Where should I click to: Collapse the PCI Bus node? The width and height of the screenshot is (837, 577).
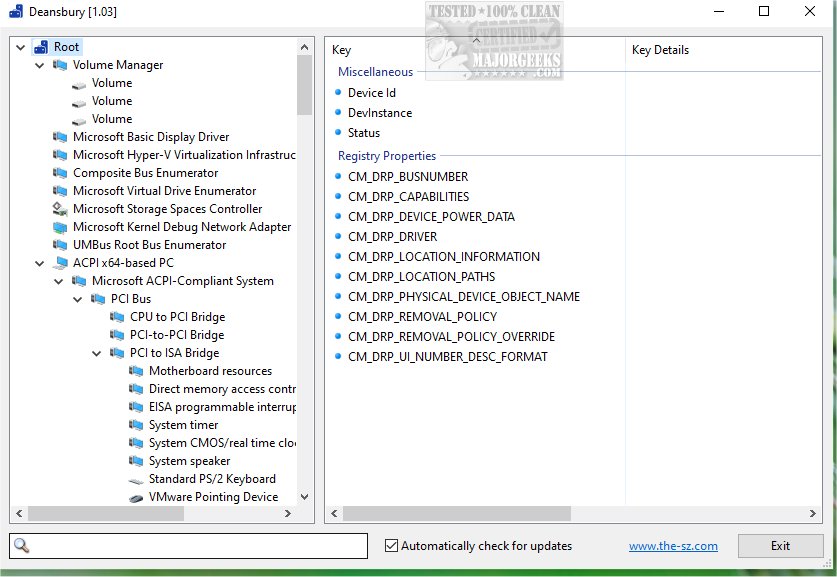(x=78, y=300)
